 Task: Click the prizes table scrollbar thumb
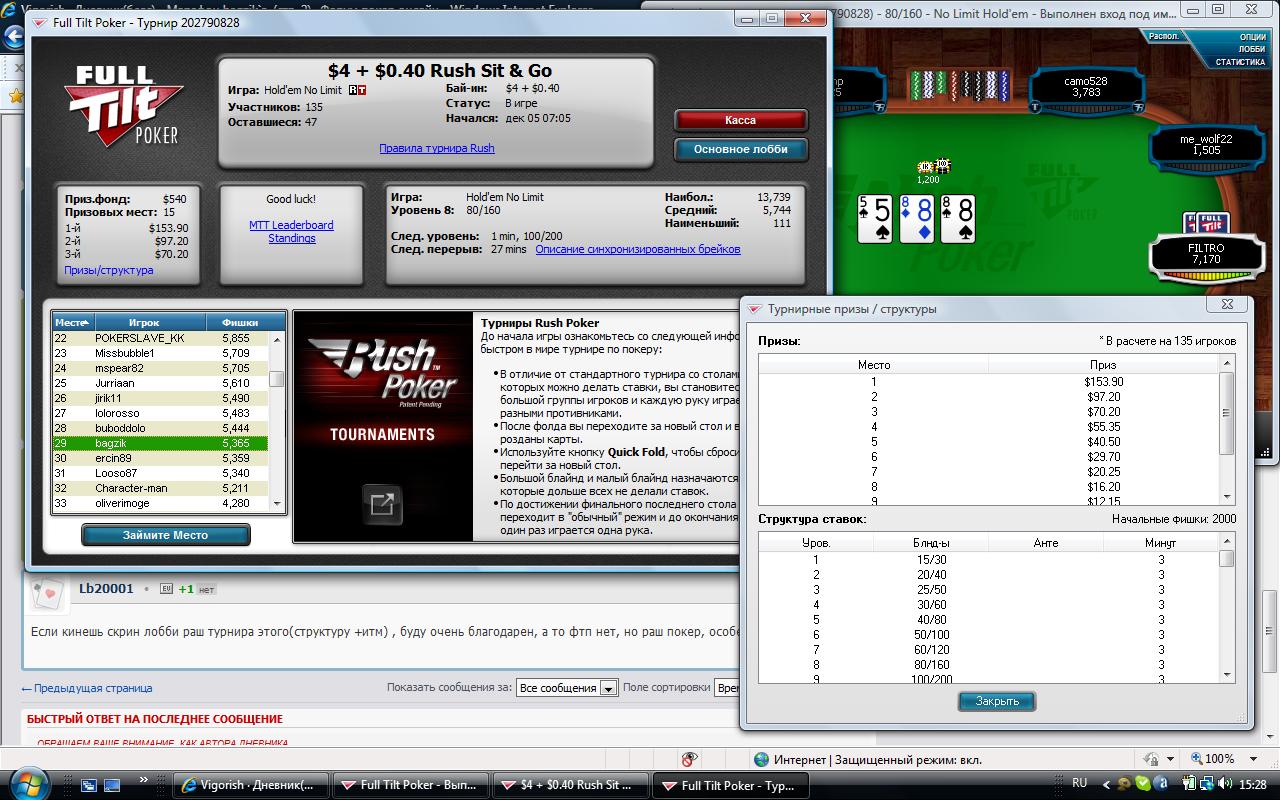point(1226,415)
